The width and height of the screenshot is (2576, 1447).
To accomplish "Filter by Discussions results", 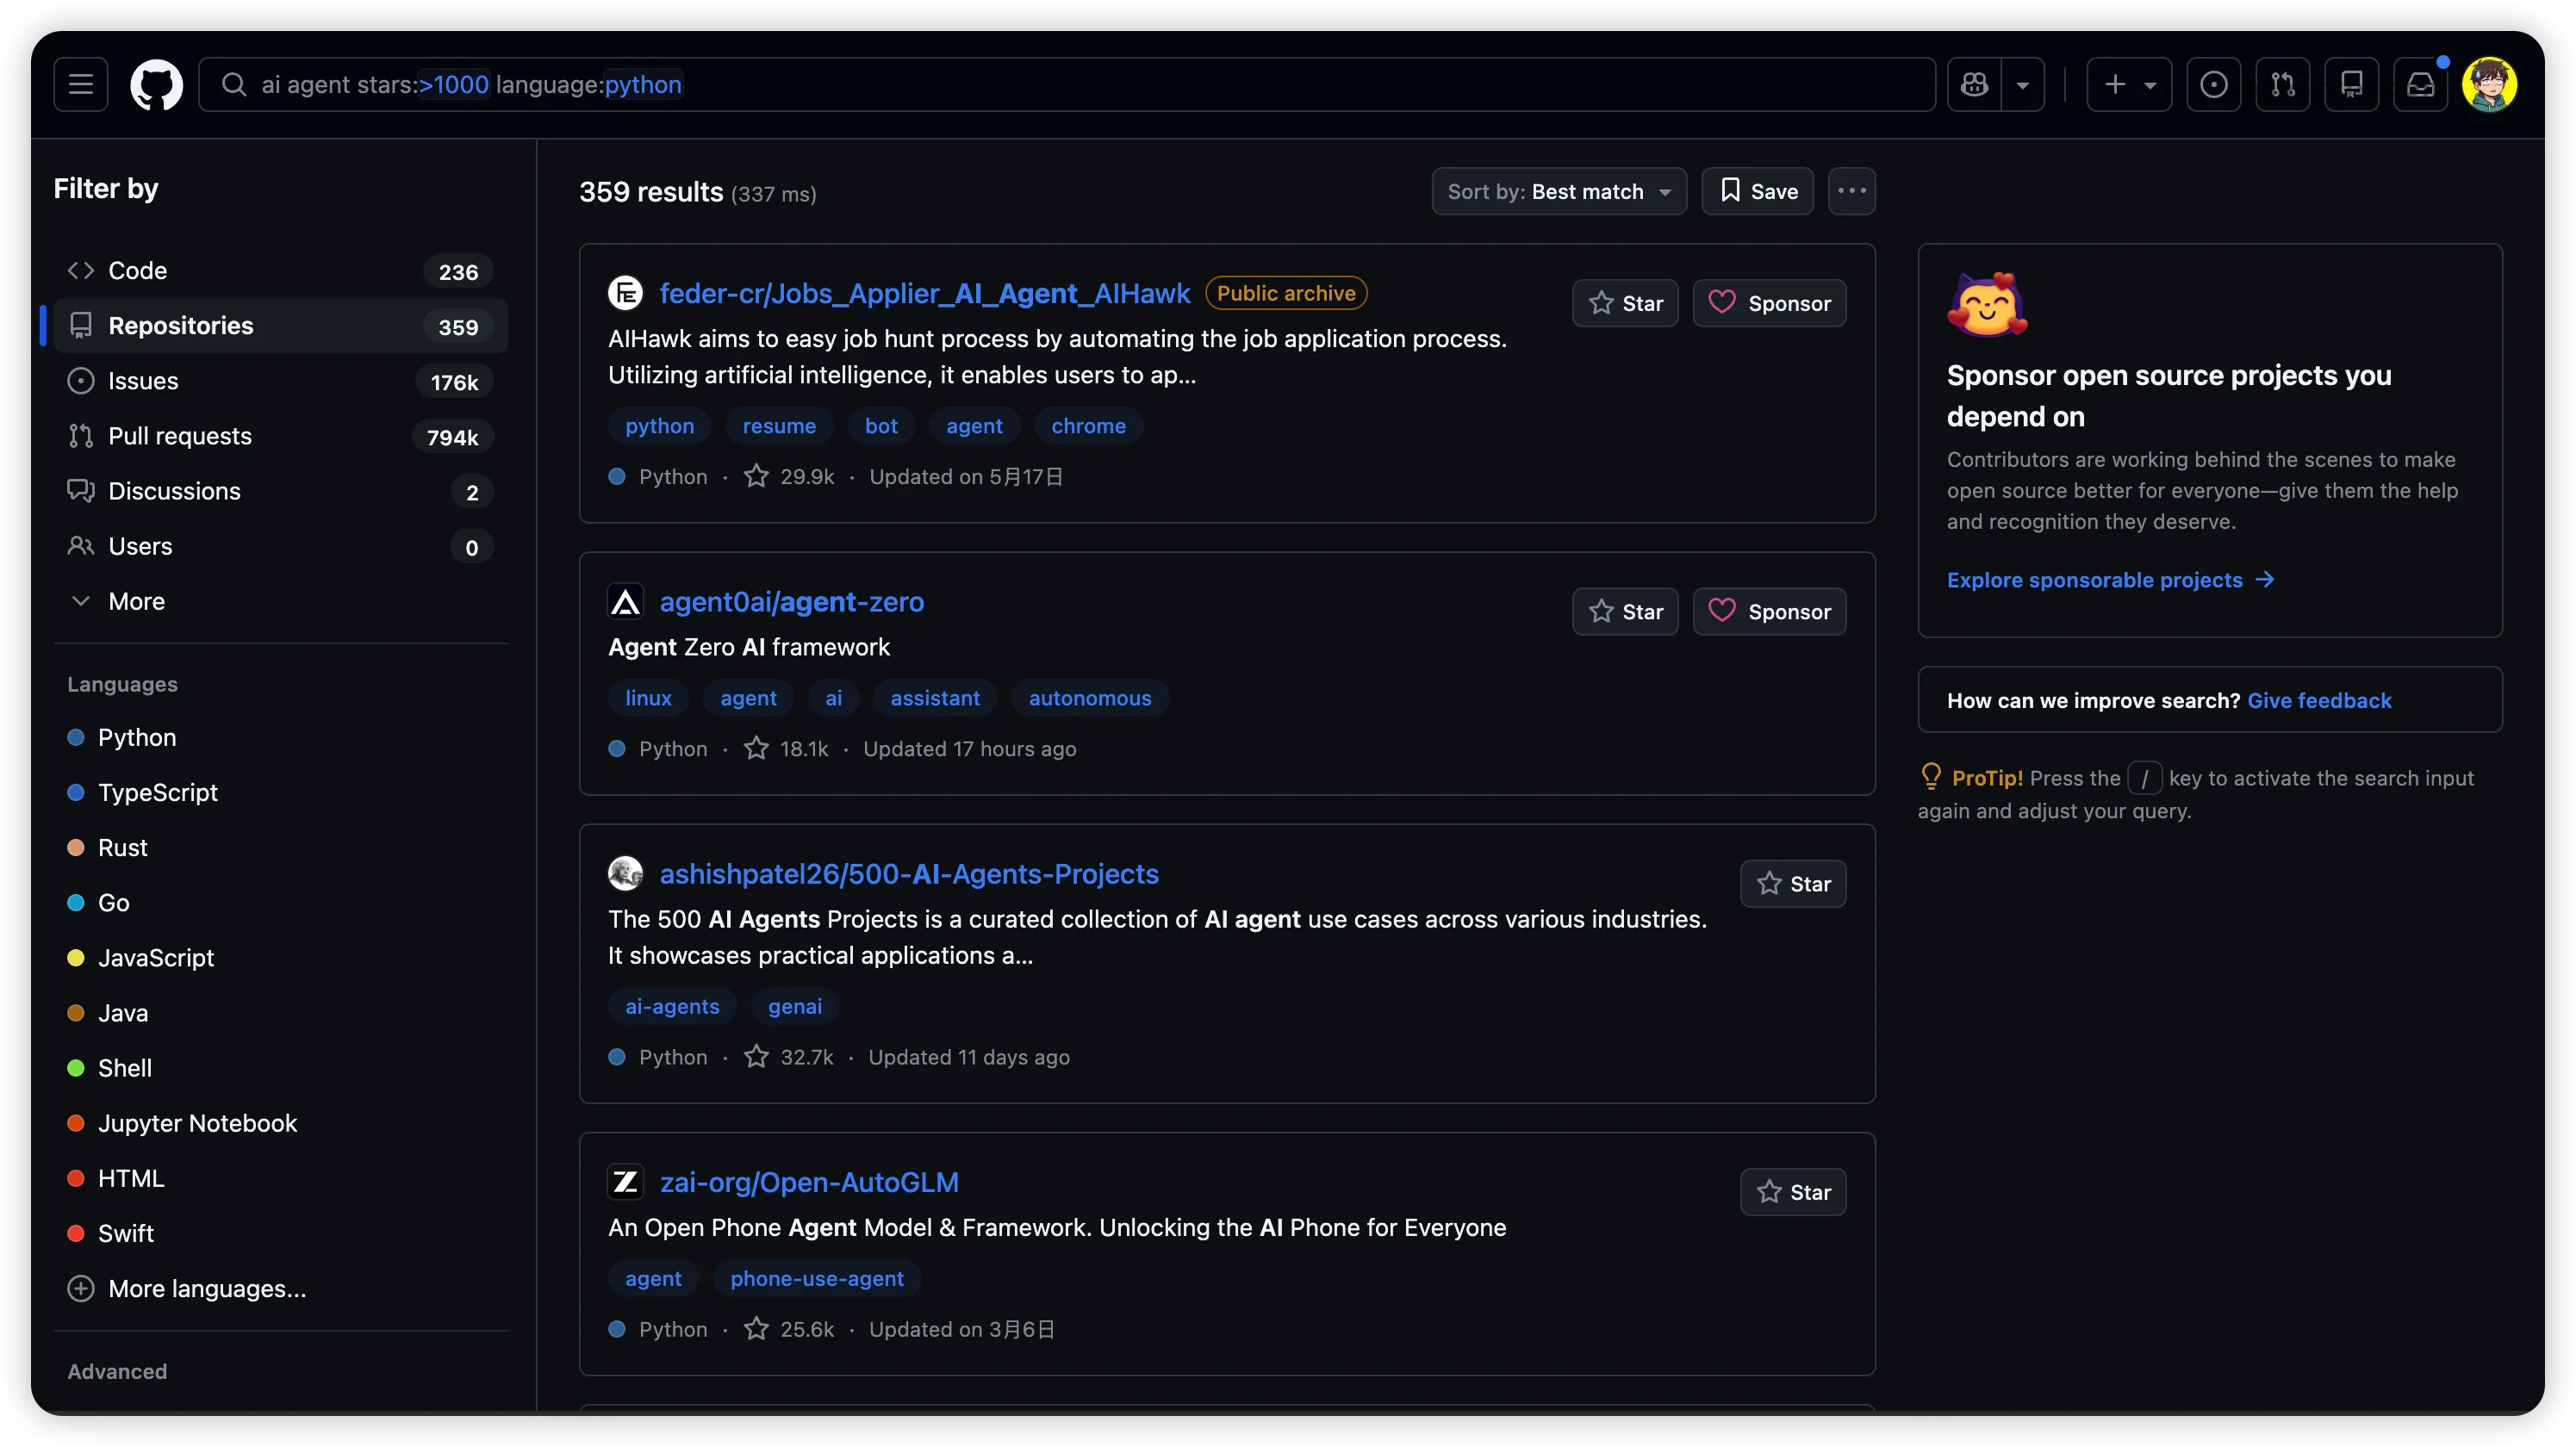I will coord(280,491).
